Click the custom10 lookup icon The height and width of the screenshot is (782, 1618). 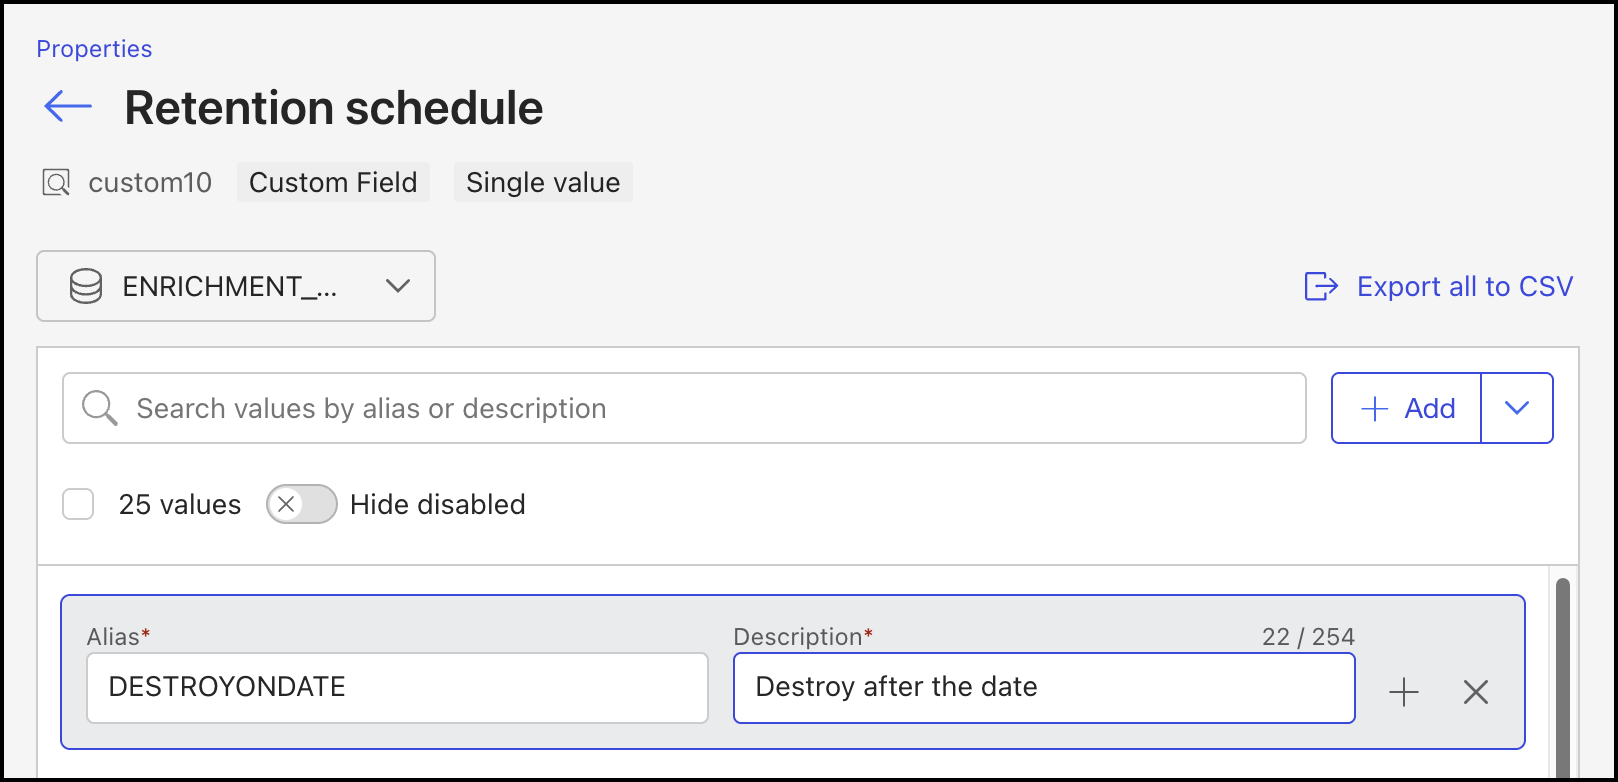click(x=56, y=183)
